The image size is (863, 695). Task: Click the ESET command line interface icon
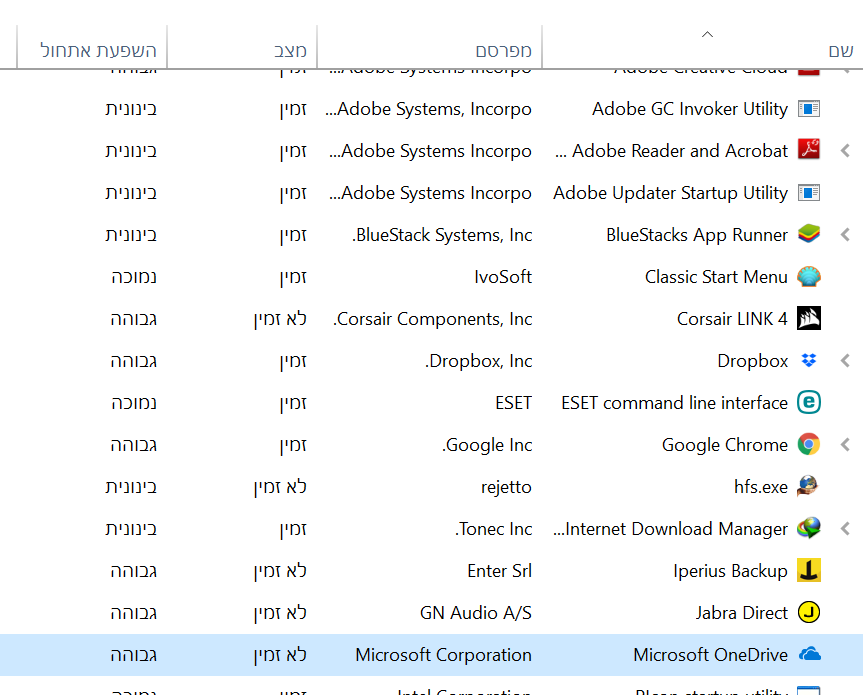pos(809,403)
